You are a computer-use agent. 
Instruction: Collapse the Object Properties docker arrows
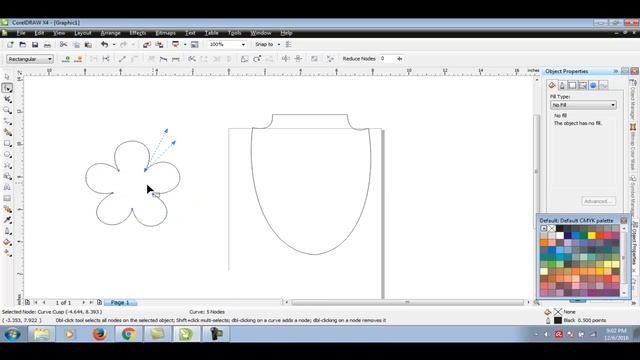(616, 71)
